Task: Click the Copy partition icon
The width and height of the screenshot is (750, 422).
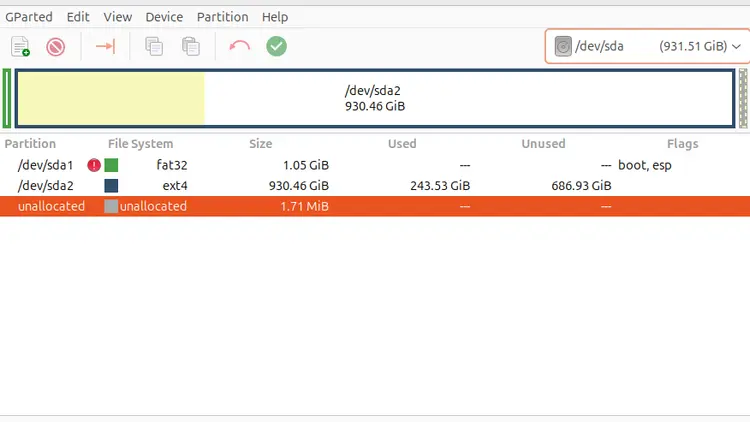Action: point(154,46)
